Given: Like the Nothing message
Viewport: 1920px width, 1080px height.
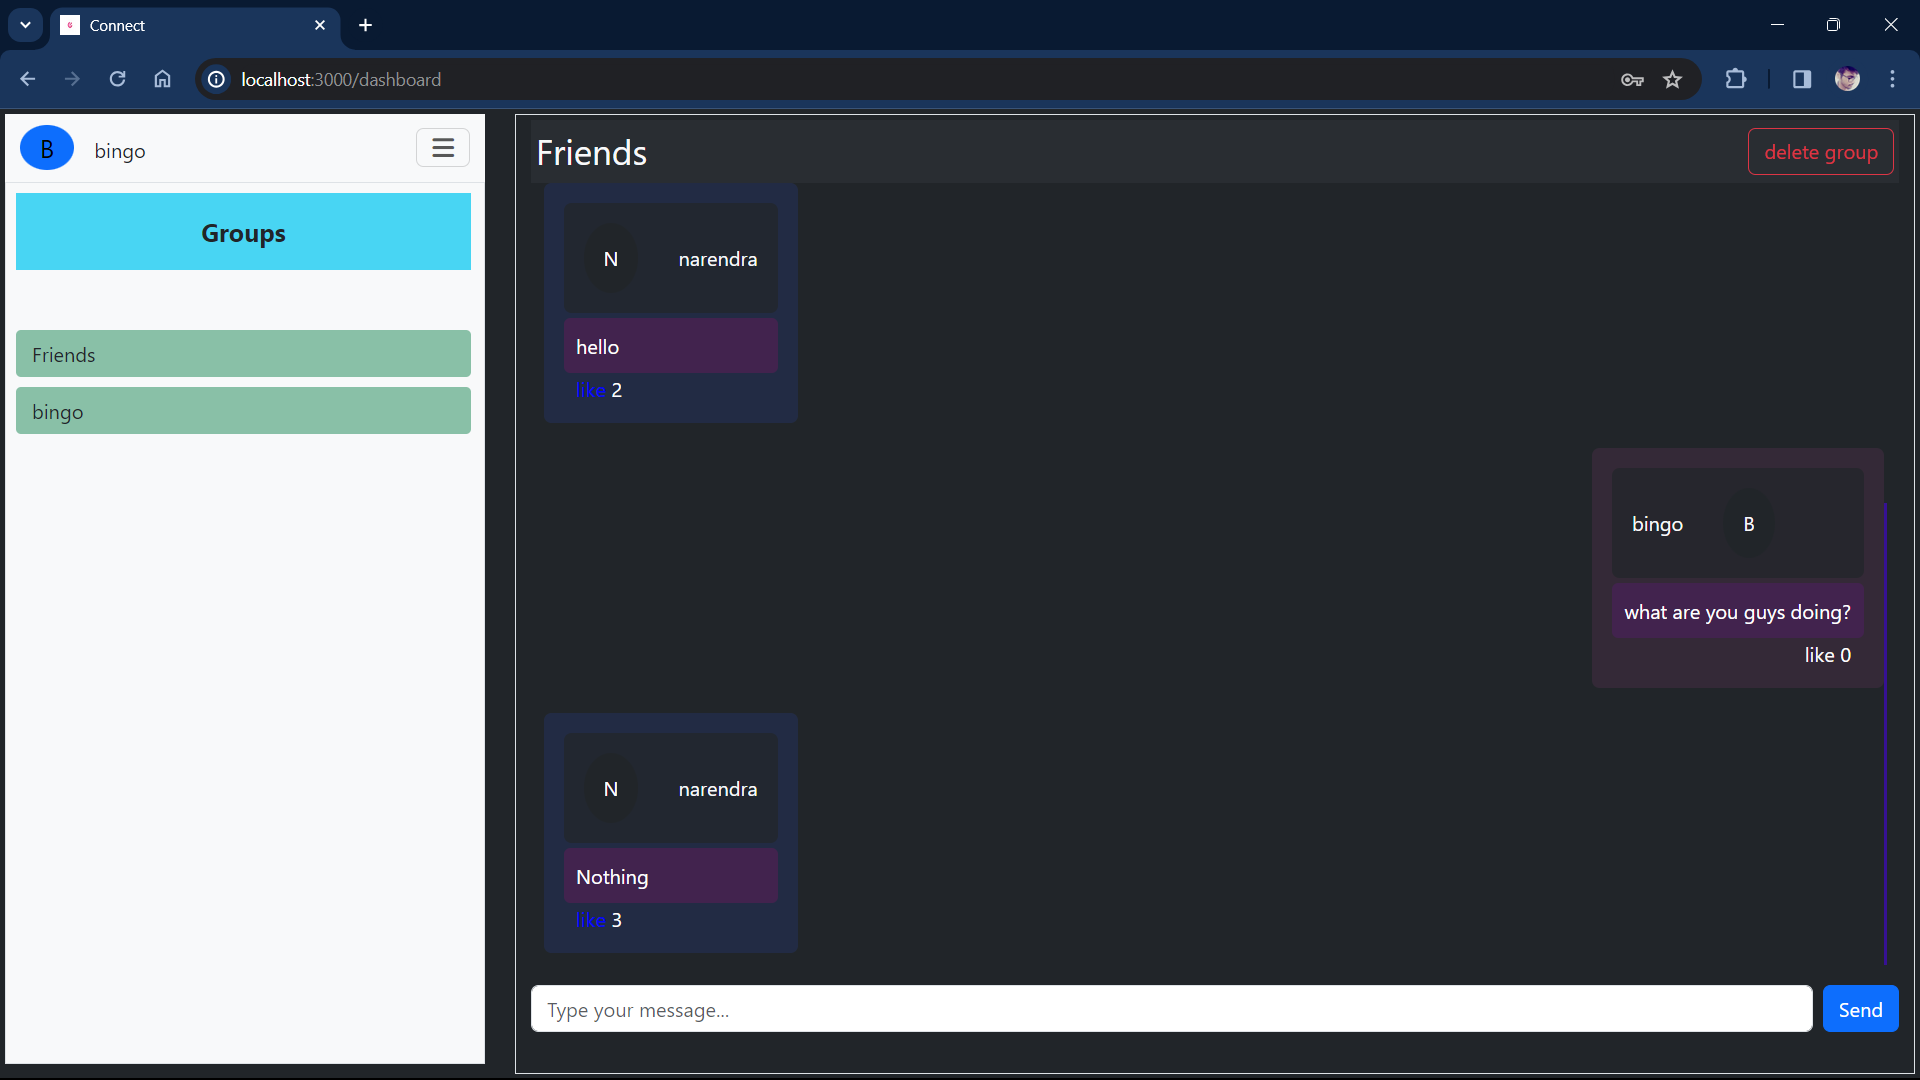Looking at the screenshot, I should pos(590,920).
